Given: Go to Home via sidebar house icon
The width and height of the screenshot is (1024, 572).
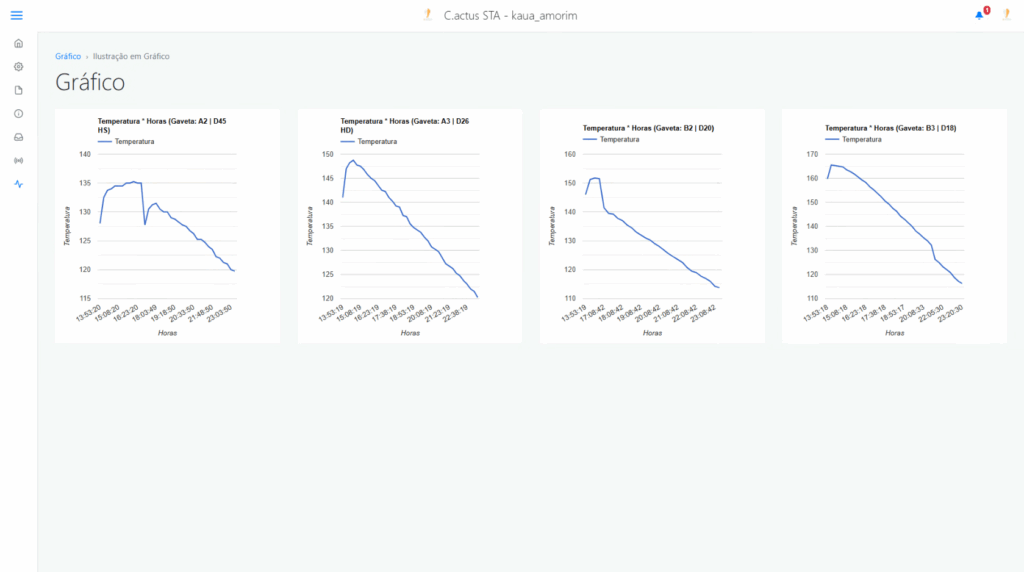Looking at the screenshot, I should (18, 43).
